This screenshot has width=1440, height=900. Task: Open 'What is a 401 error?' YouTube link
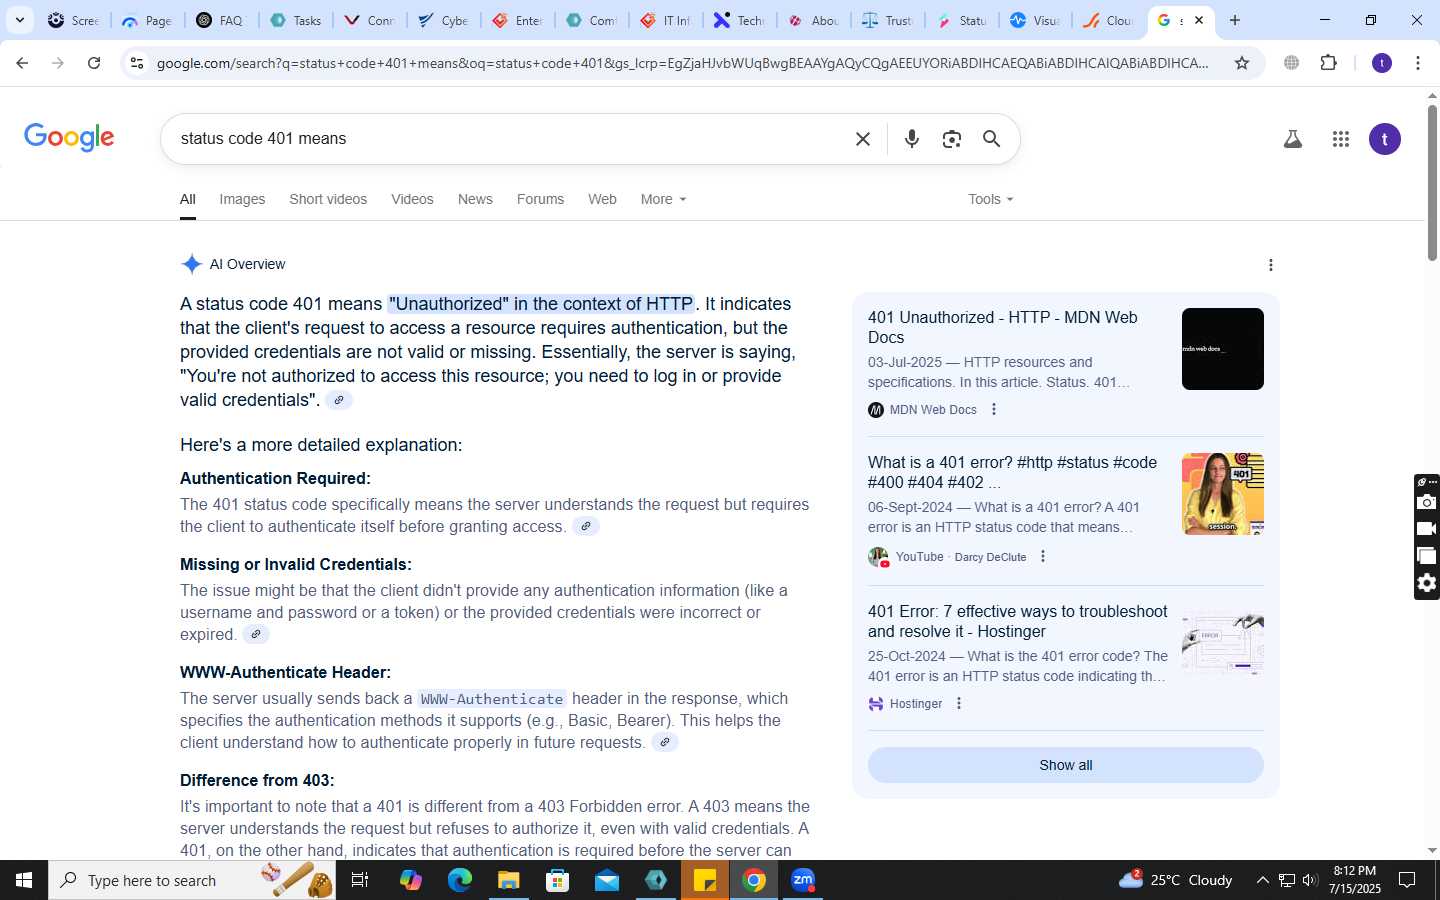(1012, 472)
